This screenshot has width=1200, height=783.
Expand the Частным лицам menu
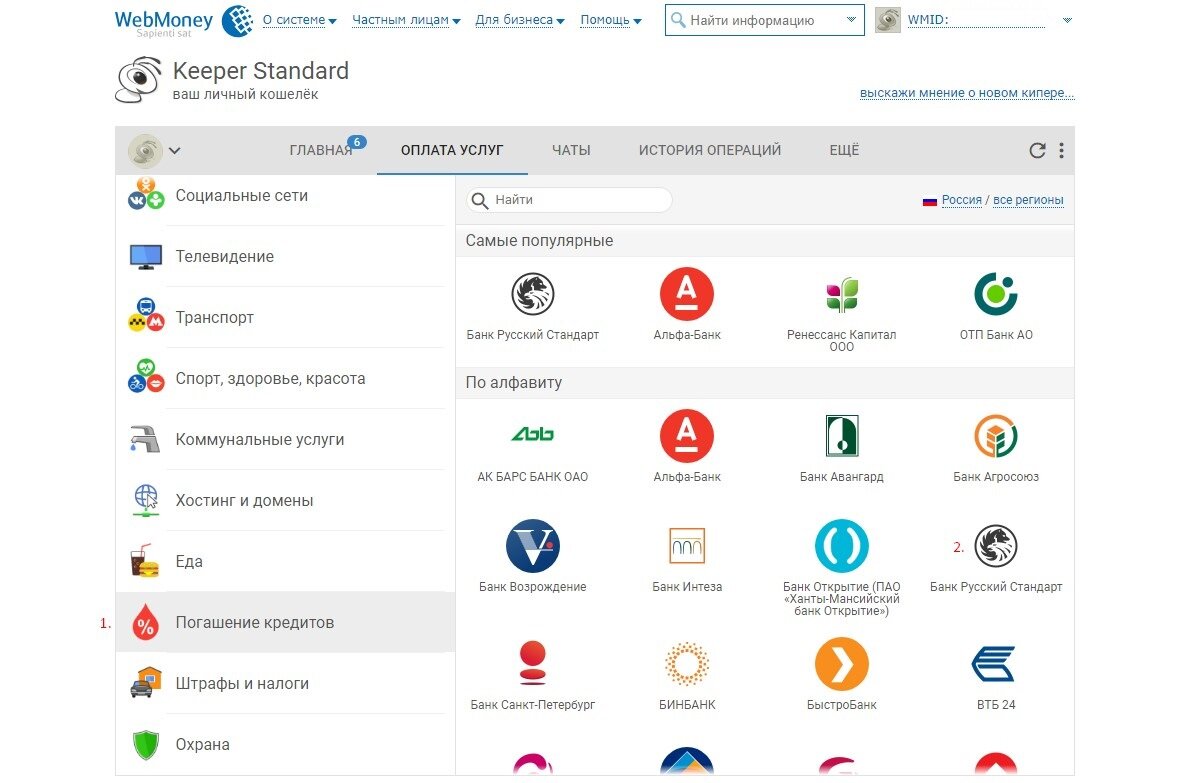point(406,20)
